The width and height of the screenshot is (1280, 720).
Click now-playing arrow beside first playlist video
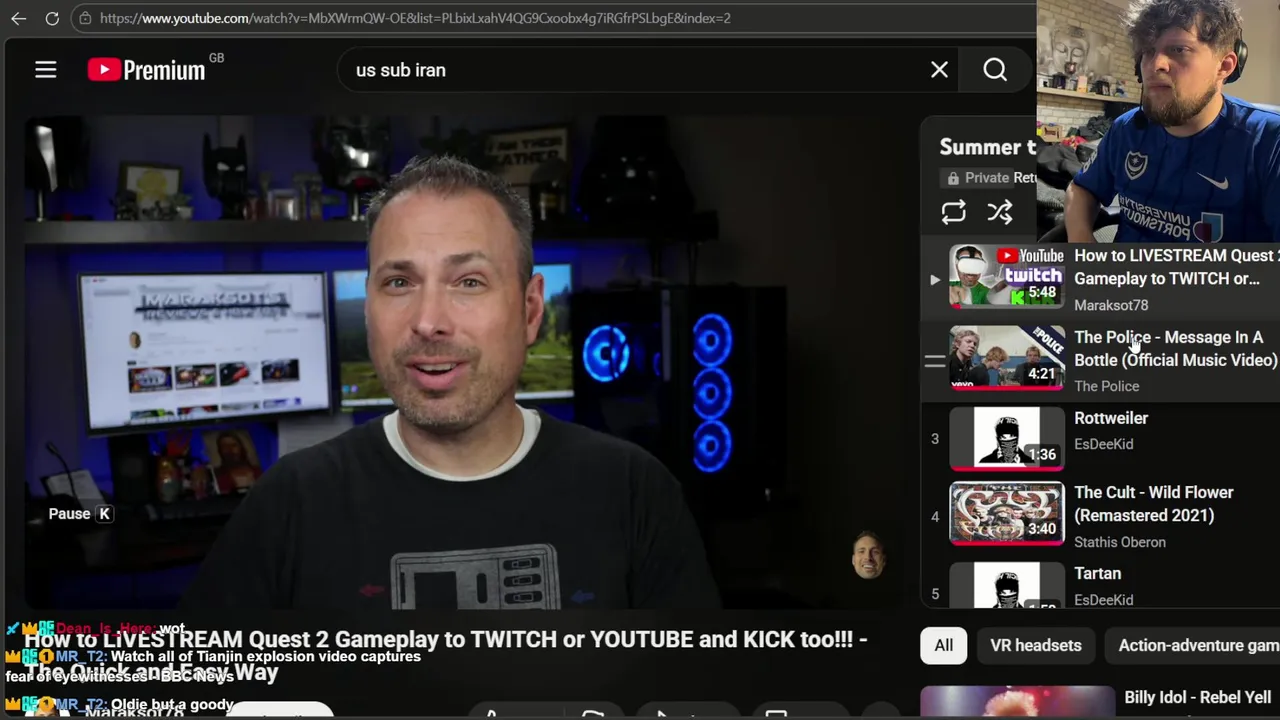point(935,280)
